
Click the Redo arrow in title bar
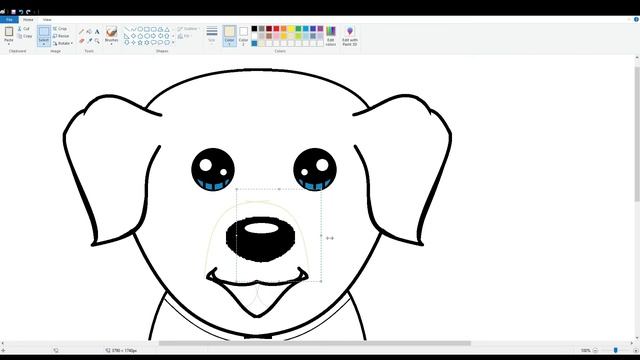(x=28, y=12)
